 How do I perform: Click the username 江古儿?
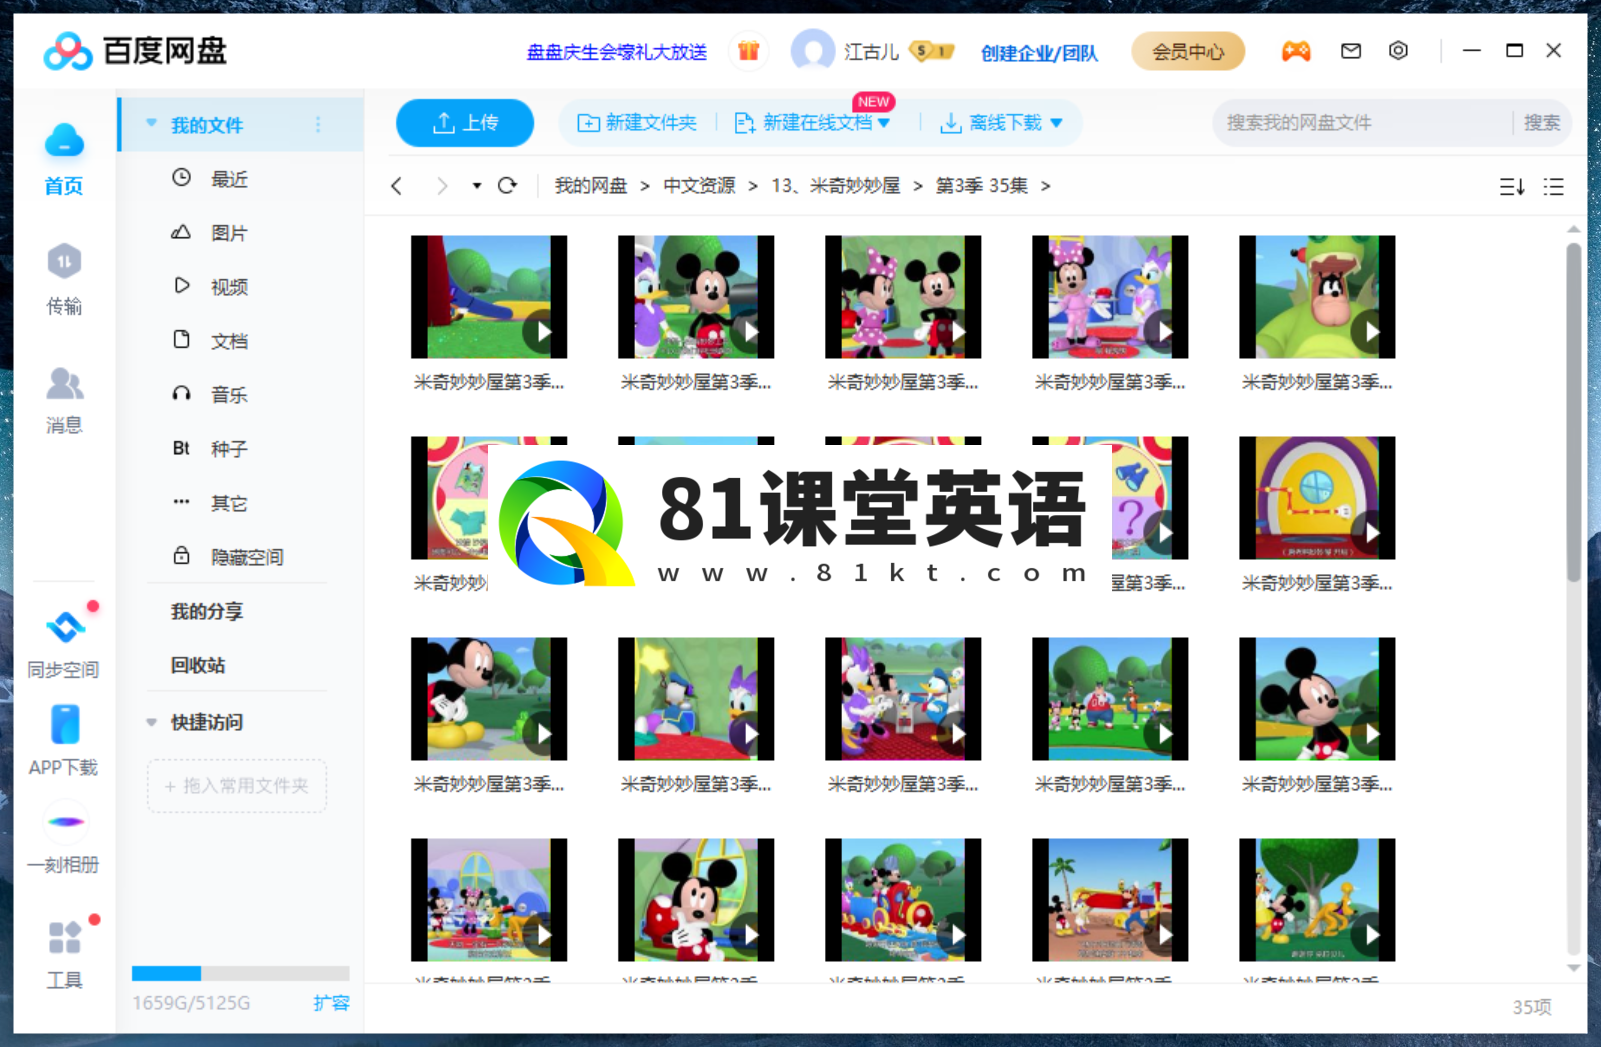[x=871, y=52]
